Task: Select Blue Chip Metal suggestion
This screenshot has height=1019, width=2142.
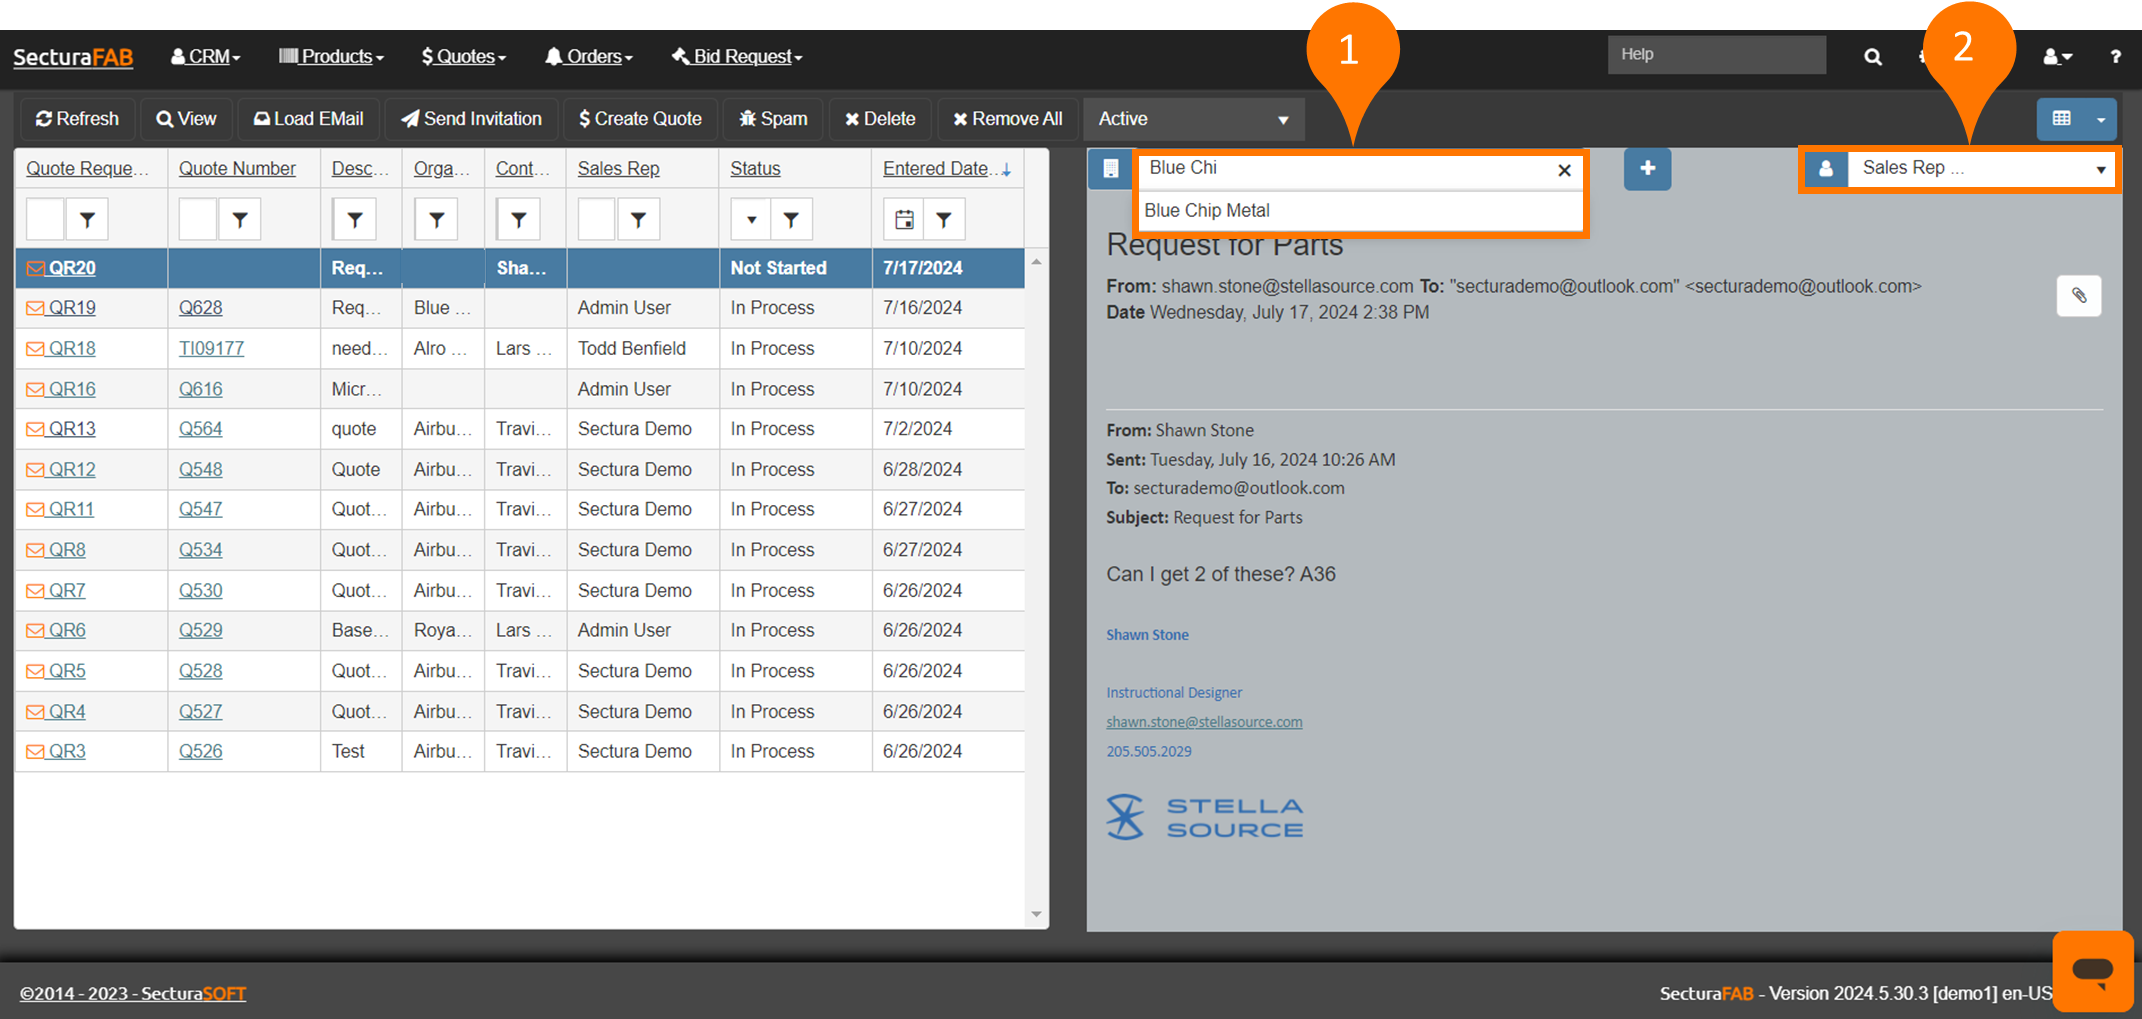Action: coord(1207,211)
